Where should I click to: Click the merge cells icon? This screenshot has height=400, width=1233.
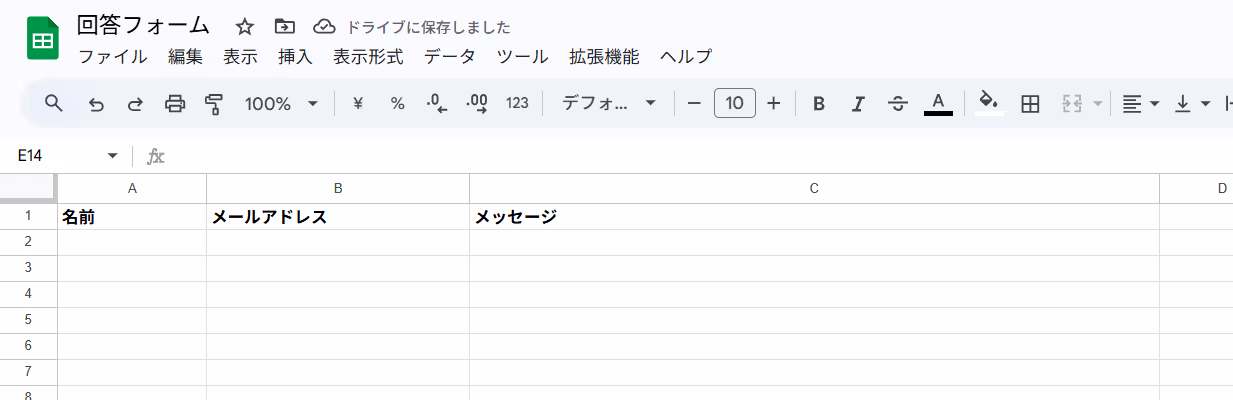click(1072, 103)
